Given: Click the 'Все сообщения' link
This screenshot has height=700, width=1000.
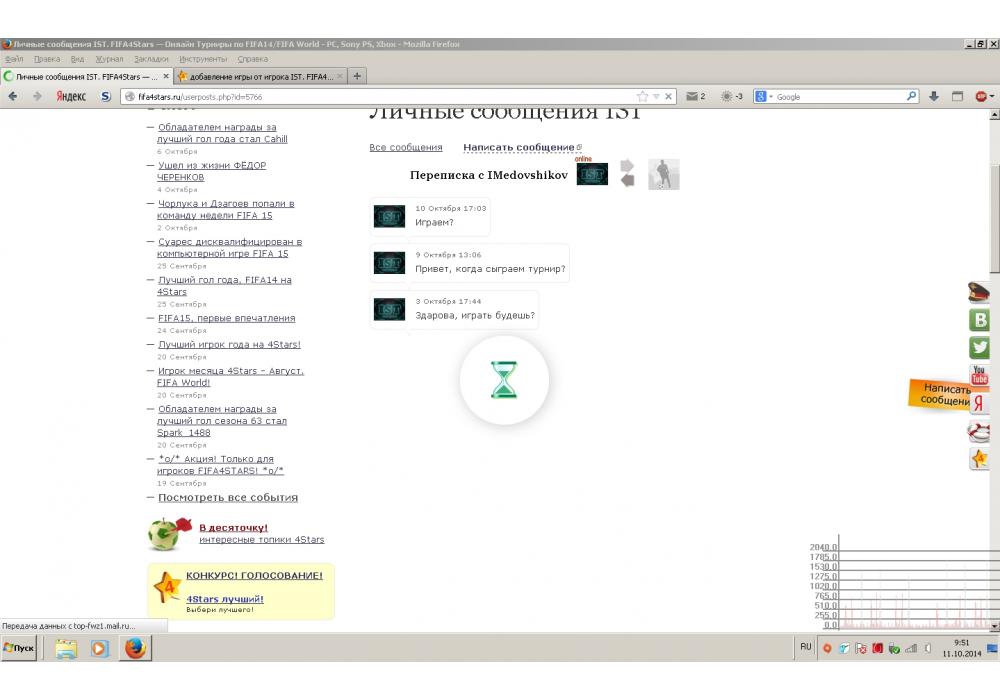Looking at the screenshot, I should point(405,148).
